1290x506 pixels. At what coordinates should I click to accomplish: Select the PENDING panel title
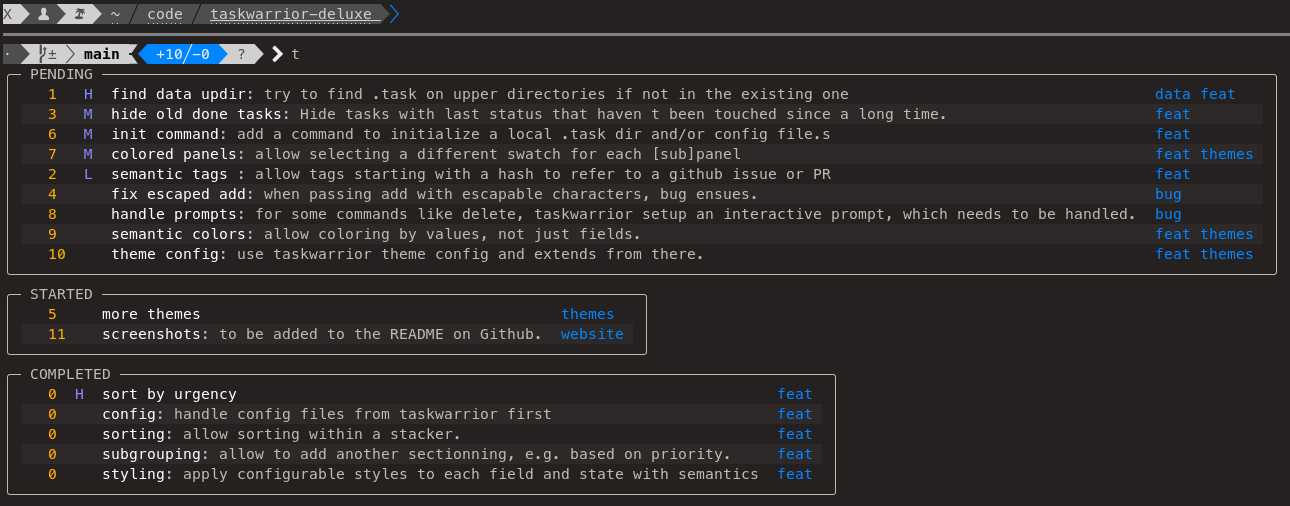click(x=61, y=74)
